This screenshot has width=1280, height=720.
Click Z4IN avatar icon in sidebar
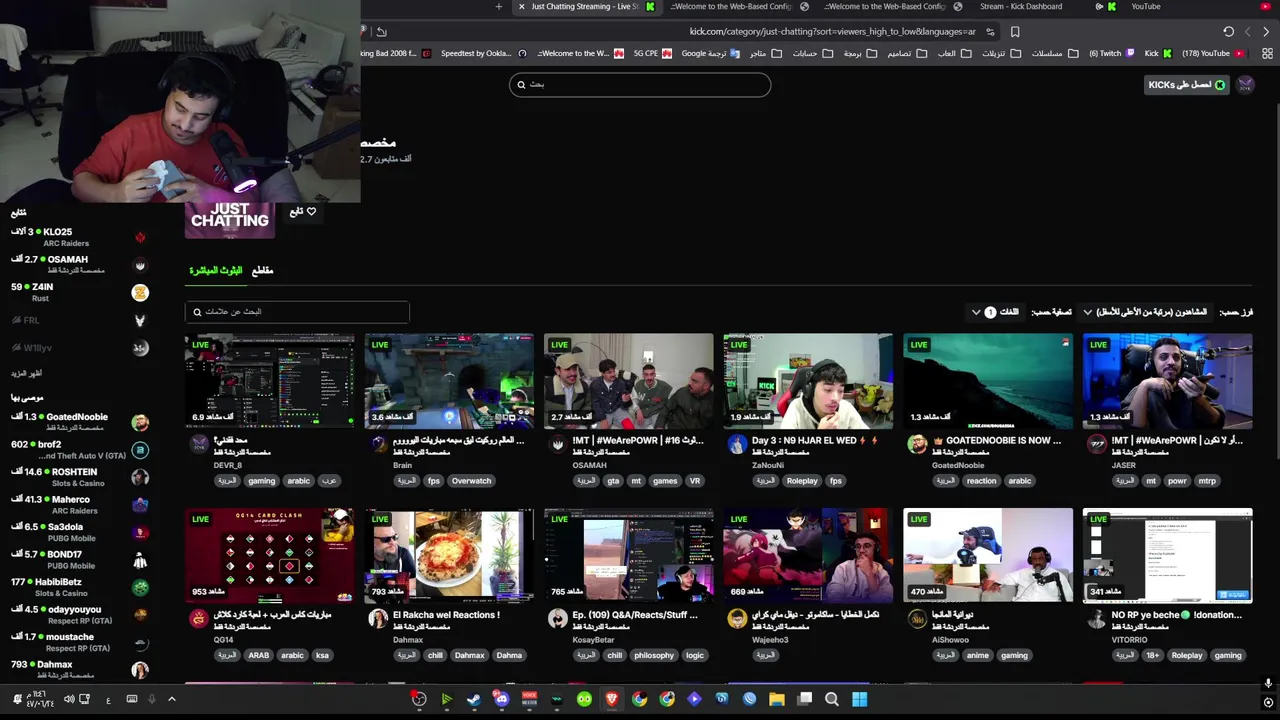coord(140,292)
